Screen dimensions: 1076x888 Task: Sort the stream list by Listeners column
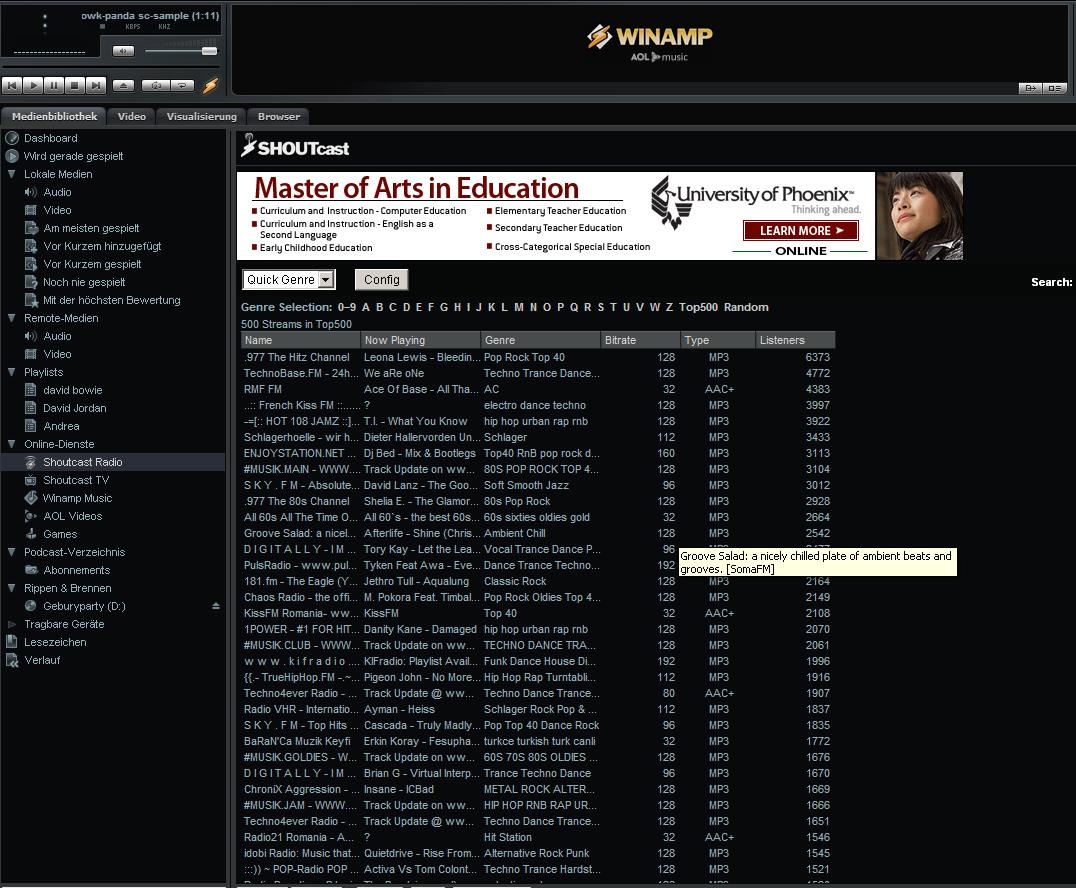coord(795,340)
